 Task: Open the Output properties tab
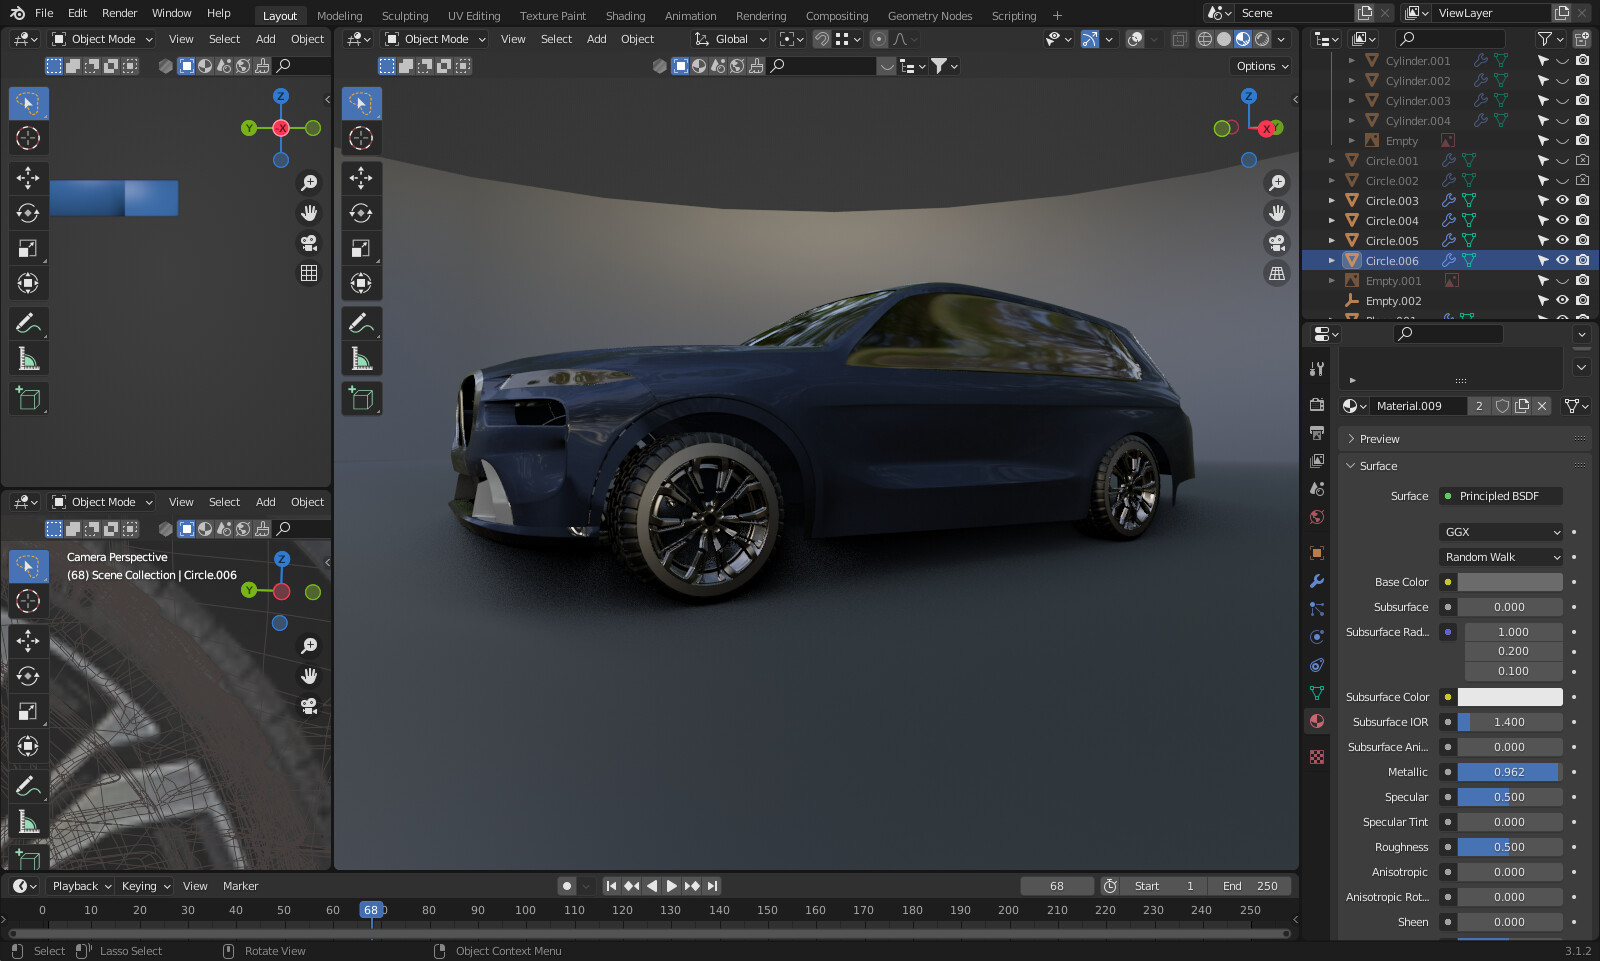(x=1317, y=433)
